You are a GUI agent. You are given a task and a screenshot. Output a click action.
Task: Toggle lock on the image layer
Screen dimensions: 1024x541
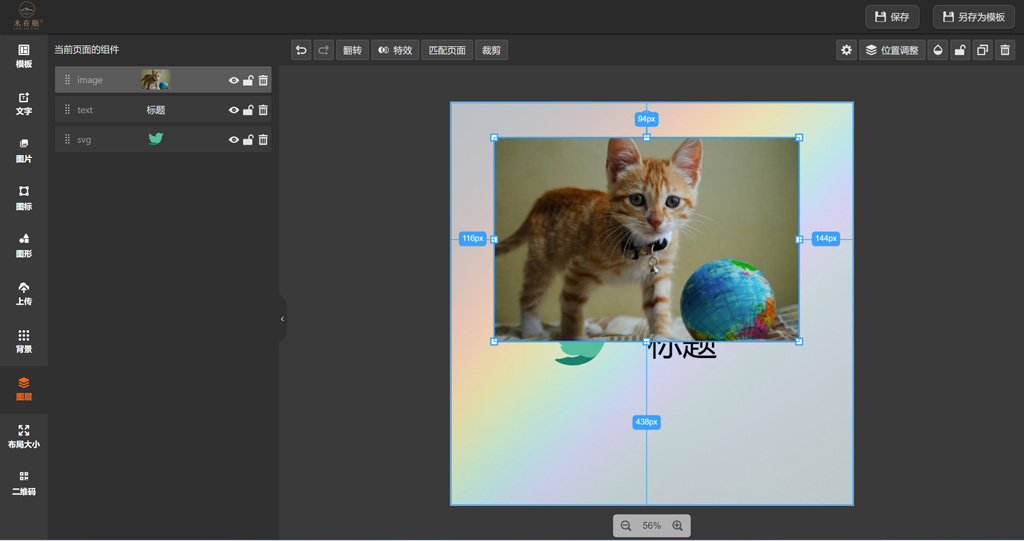[248, 80]
